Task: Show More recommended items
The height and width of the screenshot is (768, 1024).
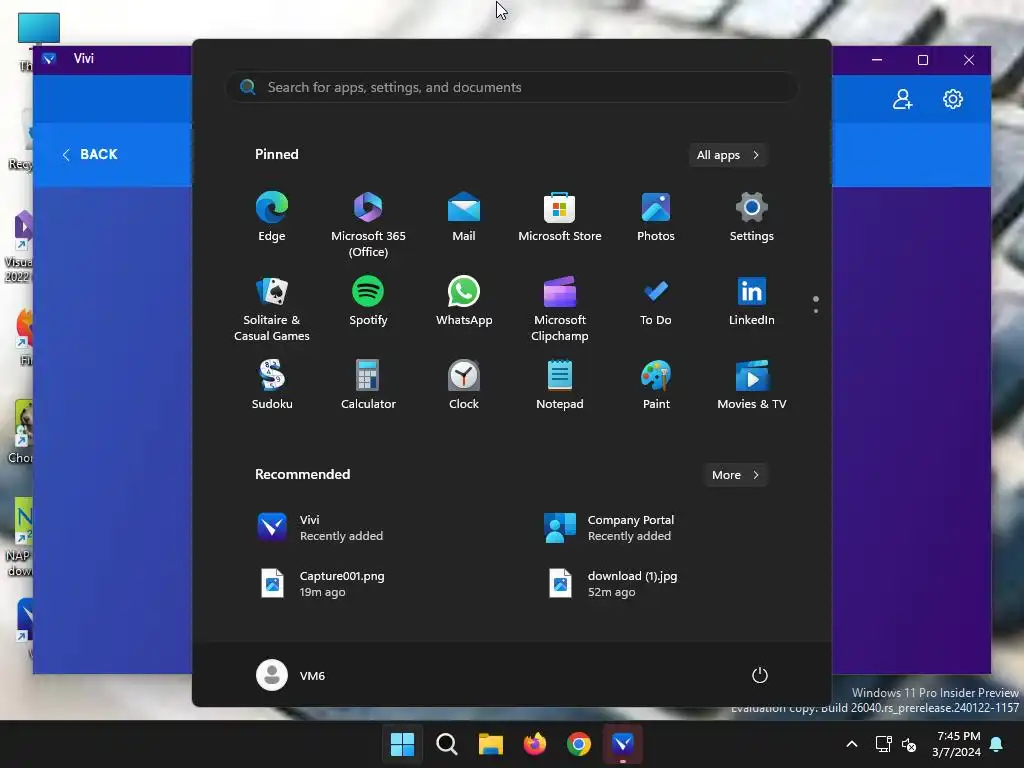Action: point(735,475)
